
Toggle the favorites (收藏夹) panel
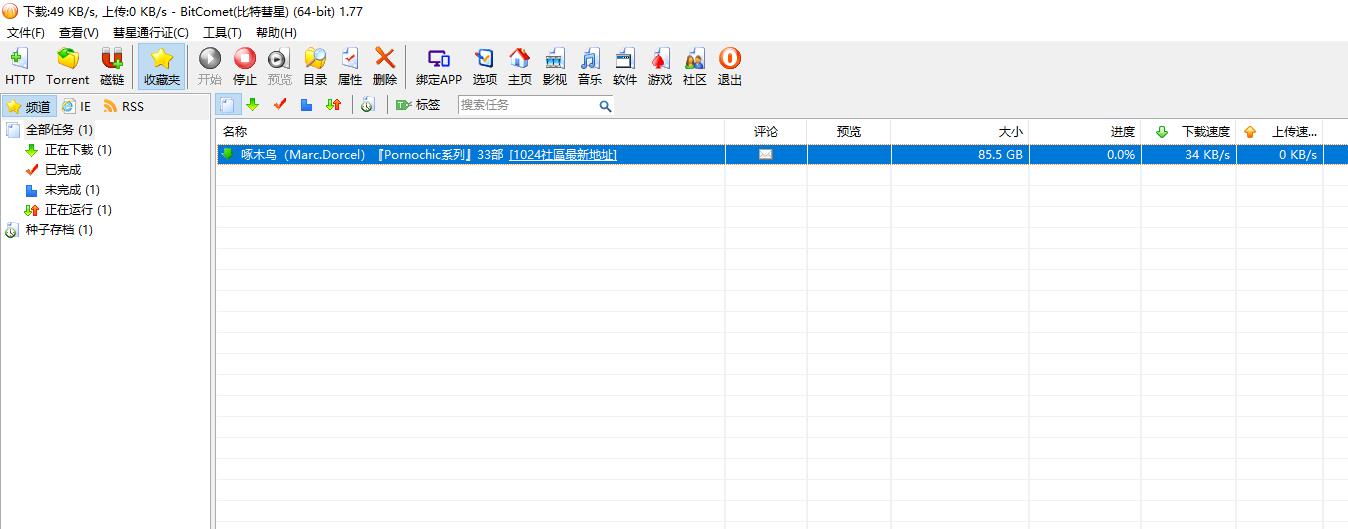161,66
